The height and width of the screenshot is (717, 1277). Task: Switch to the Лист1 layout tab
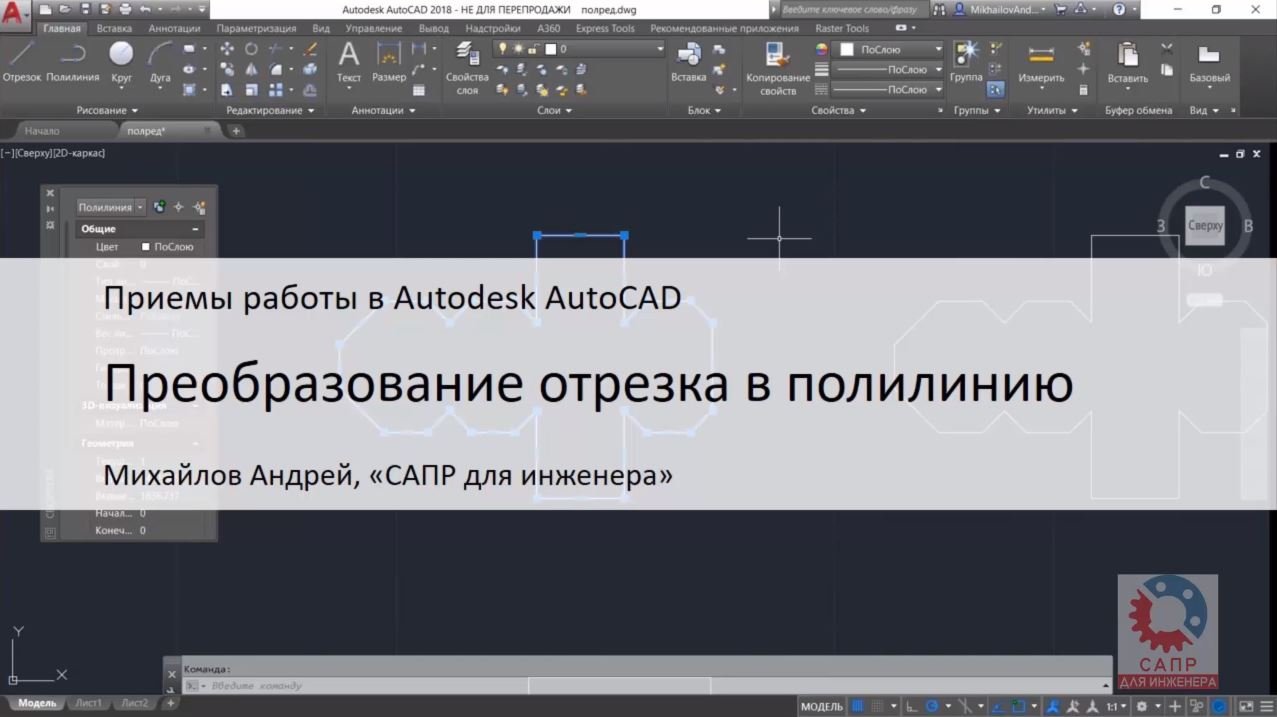point(88,704)
